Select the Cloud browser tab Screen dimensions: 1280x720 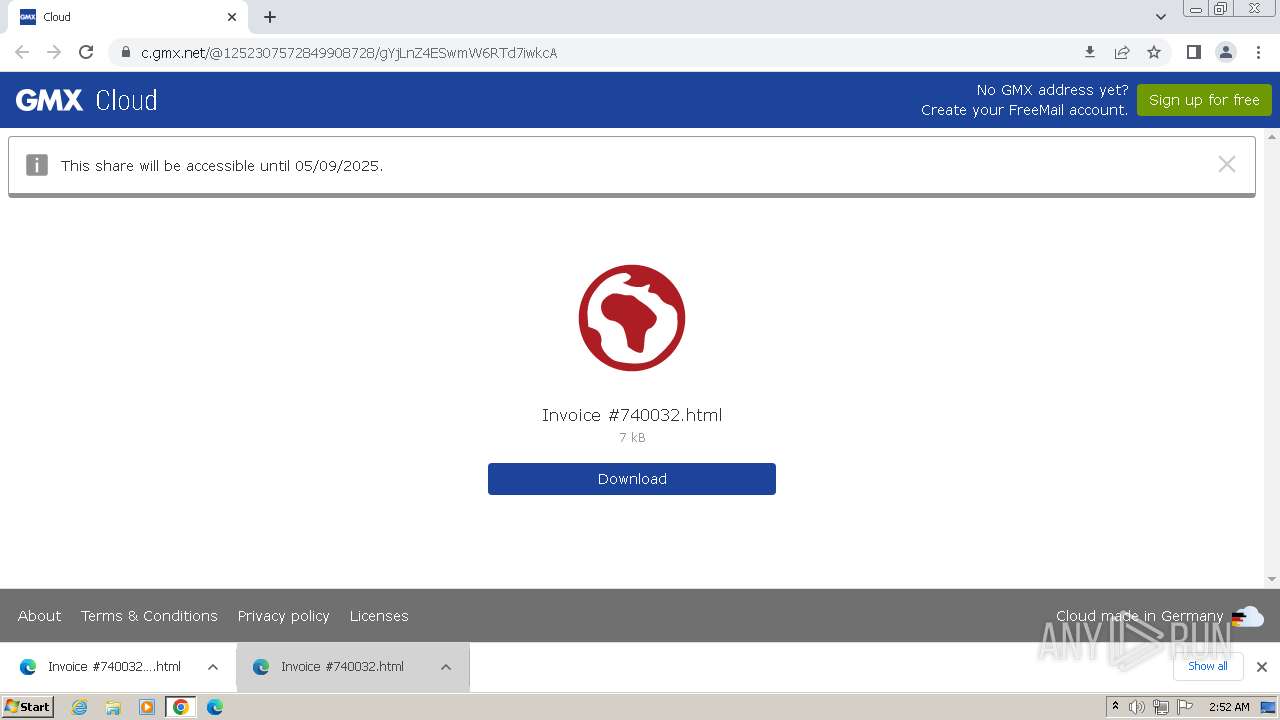(x=127, y=17)
